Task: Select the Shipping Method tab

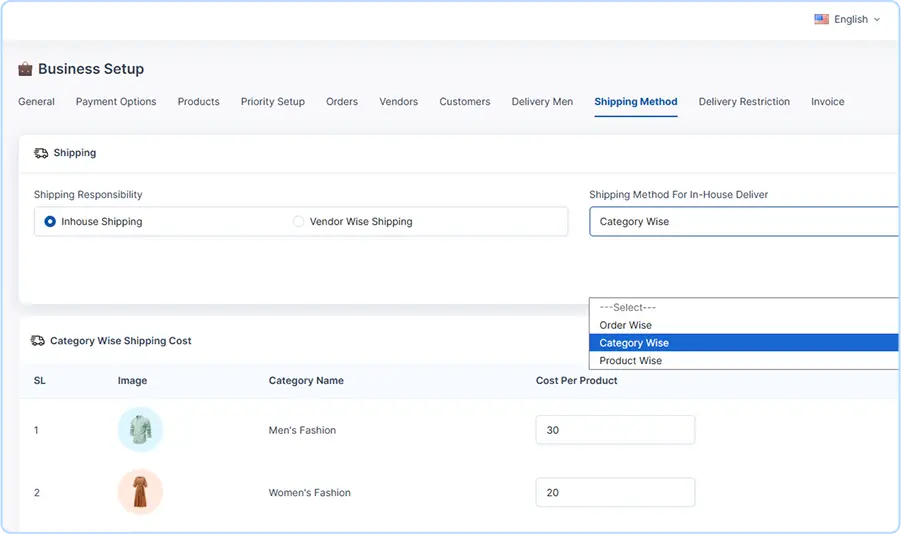Action: point(636,102)
